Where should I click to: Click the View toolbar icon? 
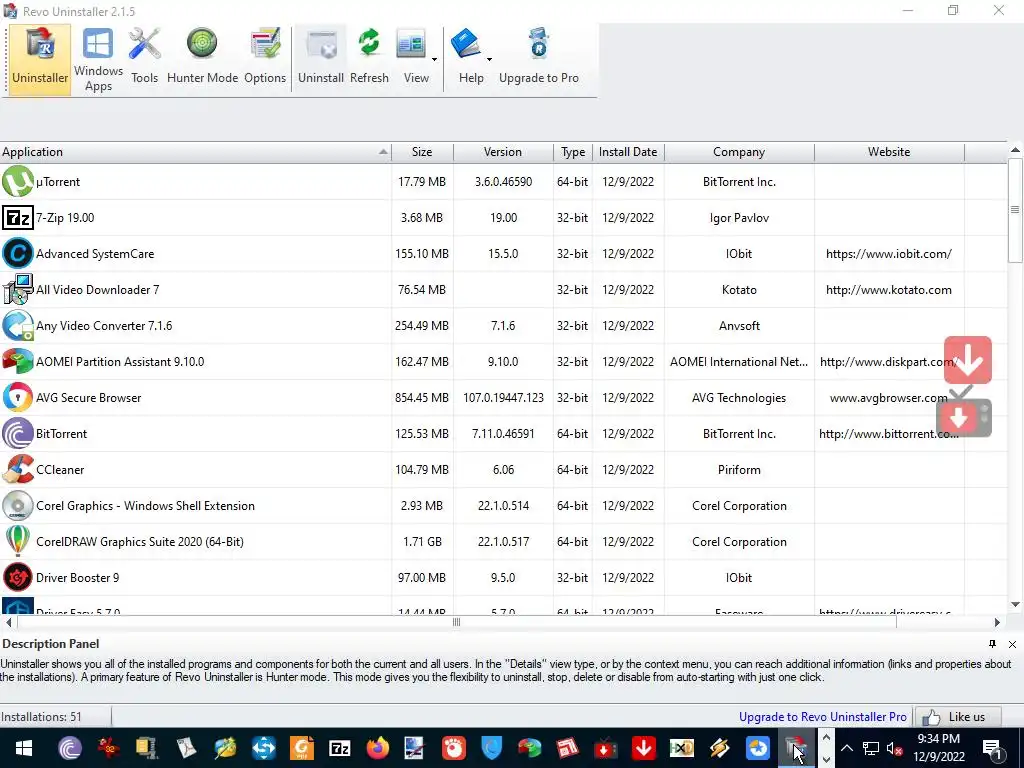pos(411,46)
